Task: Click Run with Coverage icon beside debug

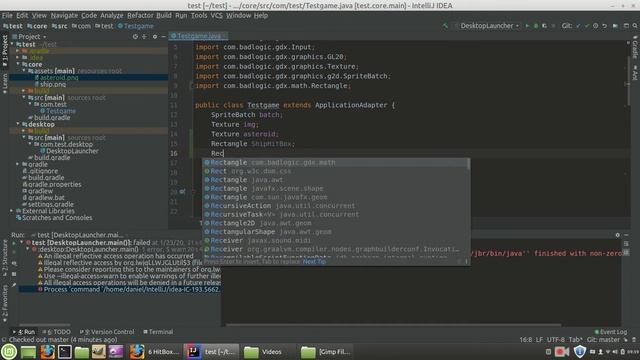Action: [544, 26]
